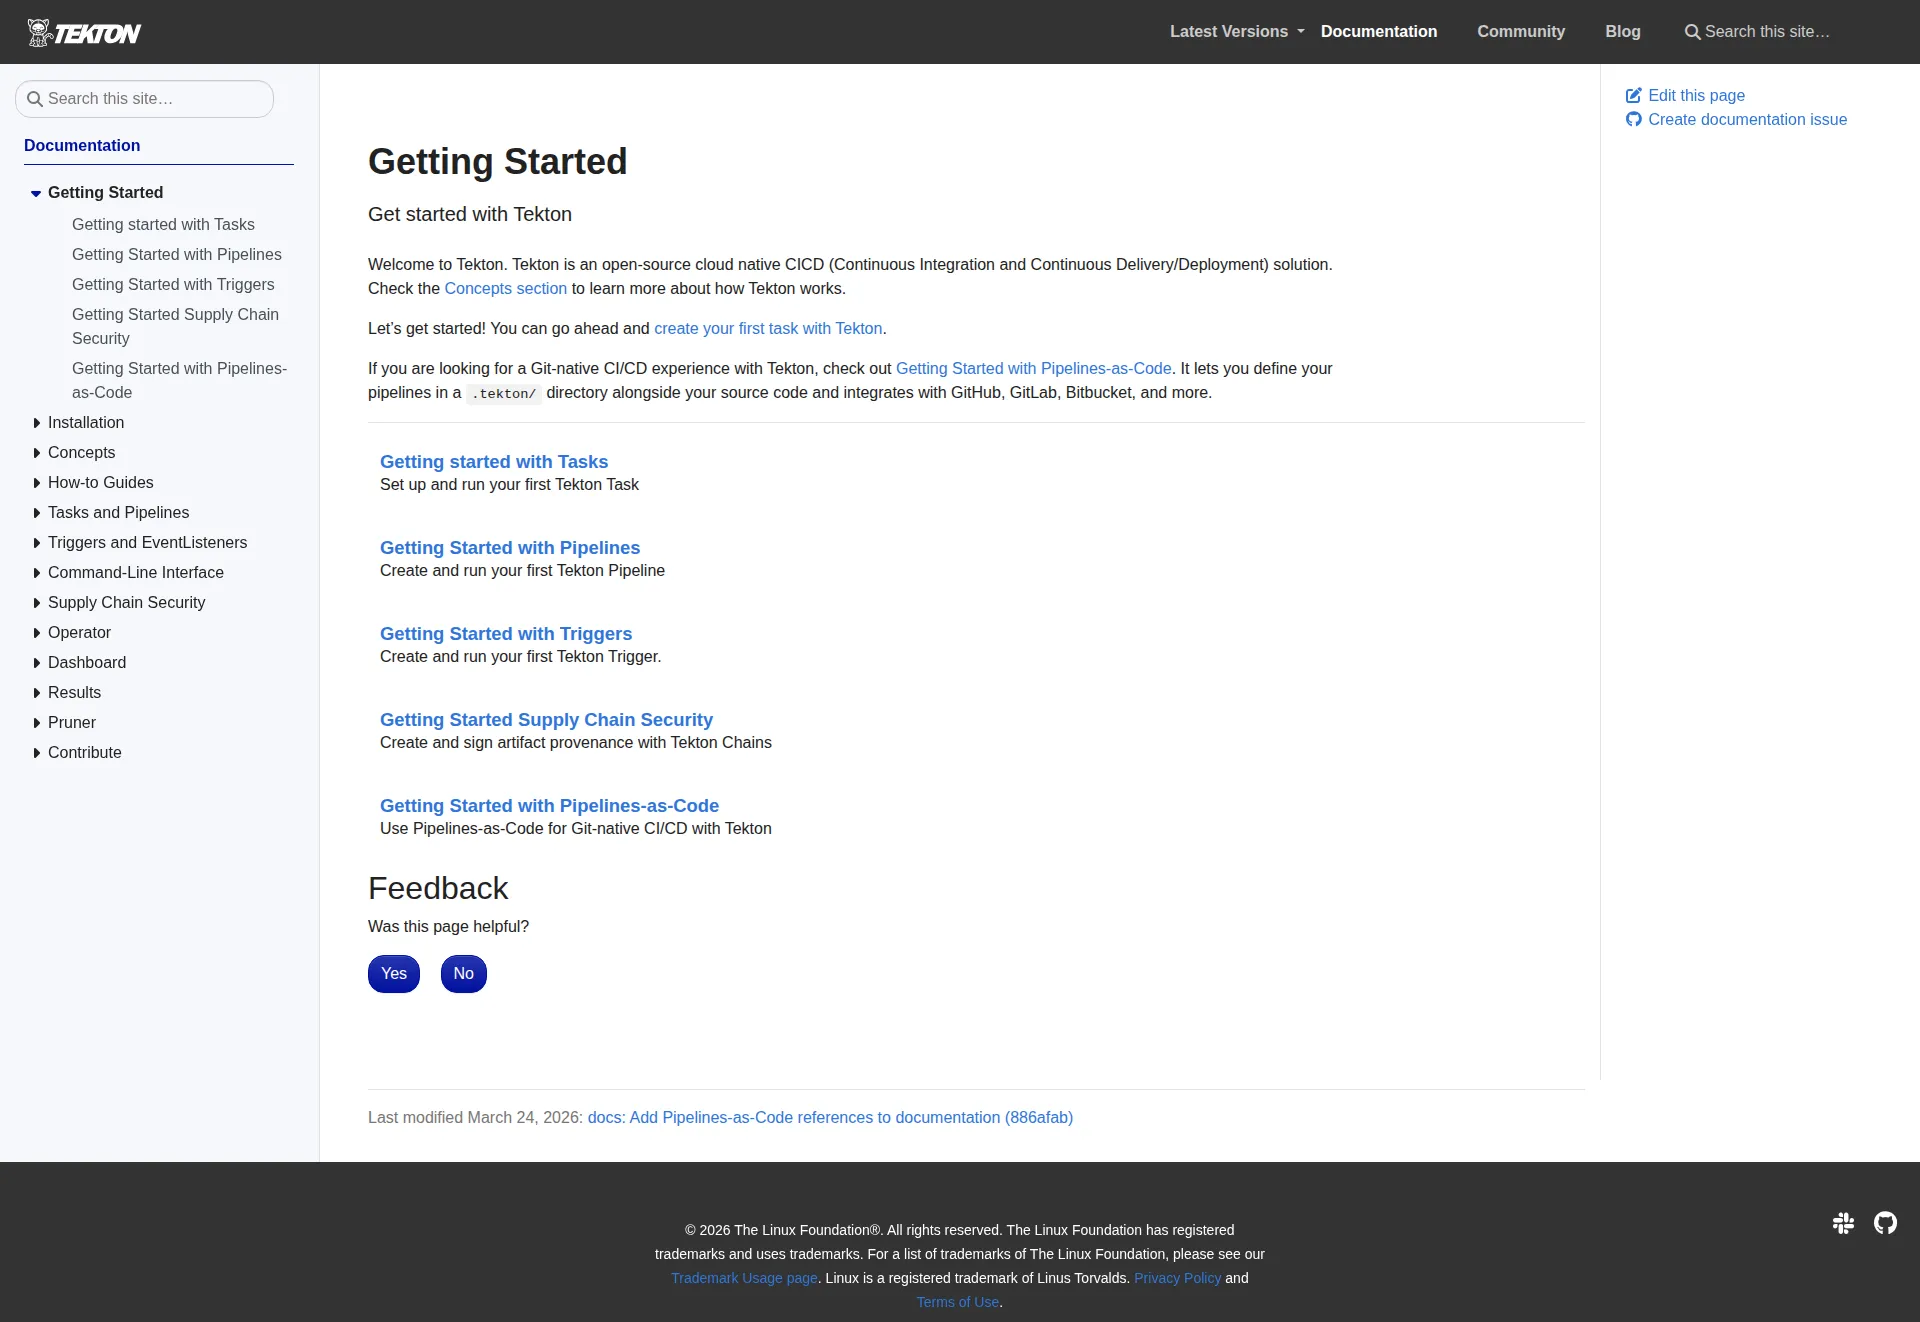
Task: Expand the Installation section in the sidebar
Action: point(36,422)
